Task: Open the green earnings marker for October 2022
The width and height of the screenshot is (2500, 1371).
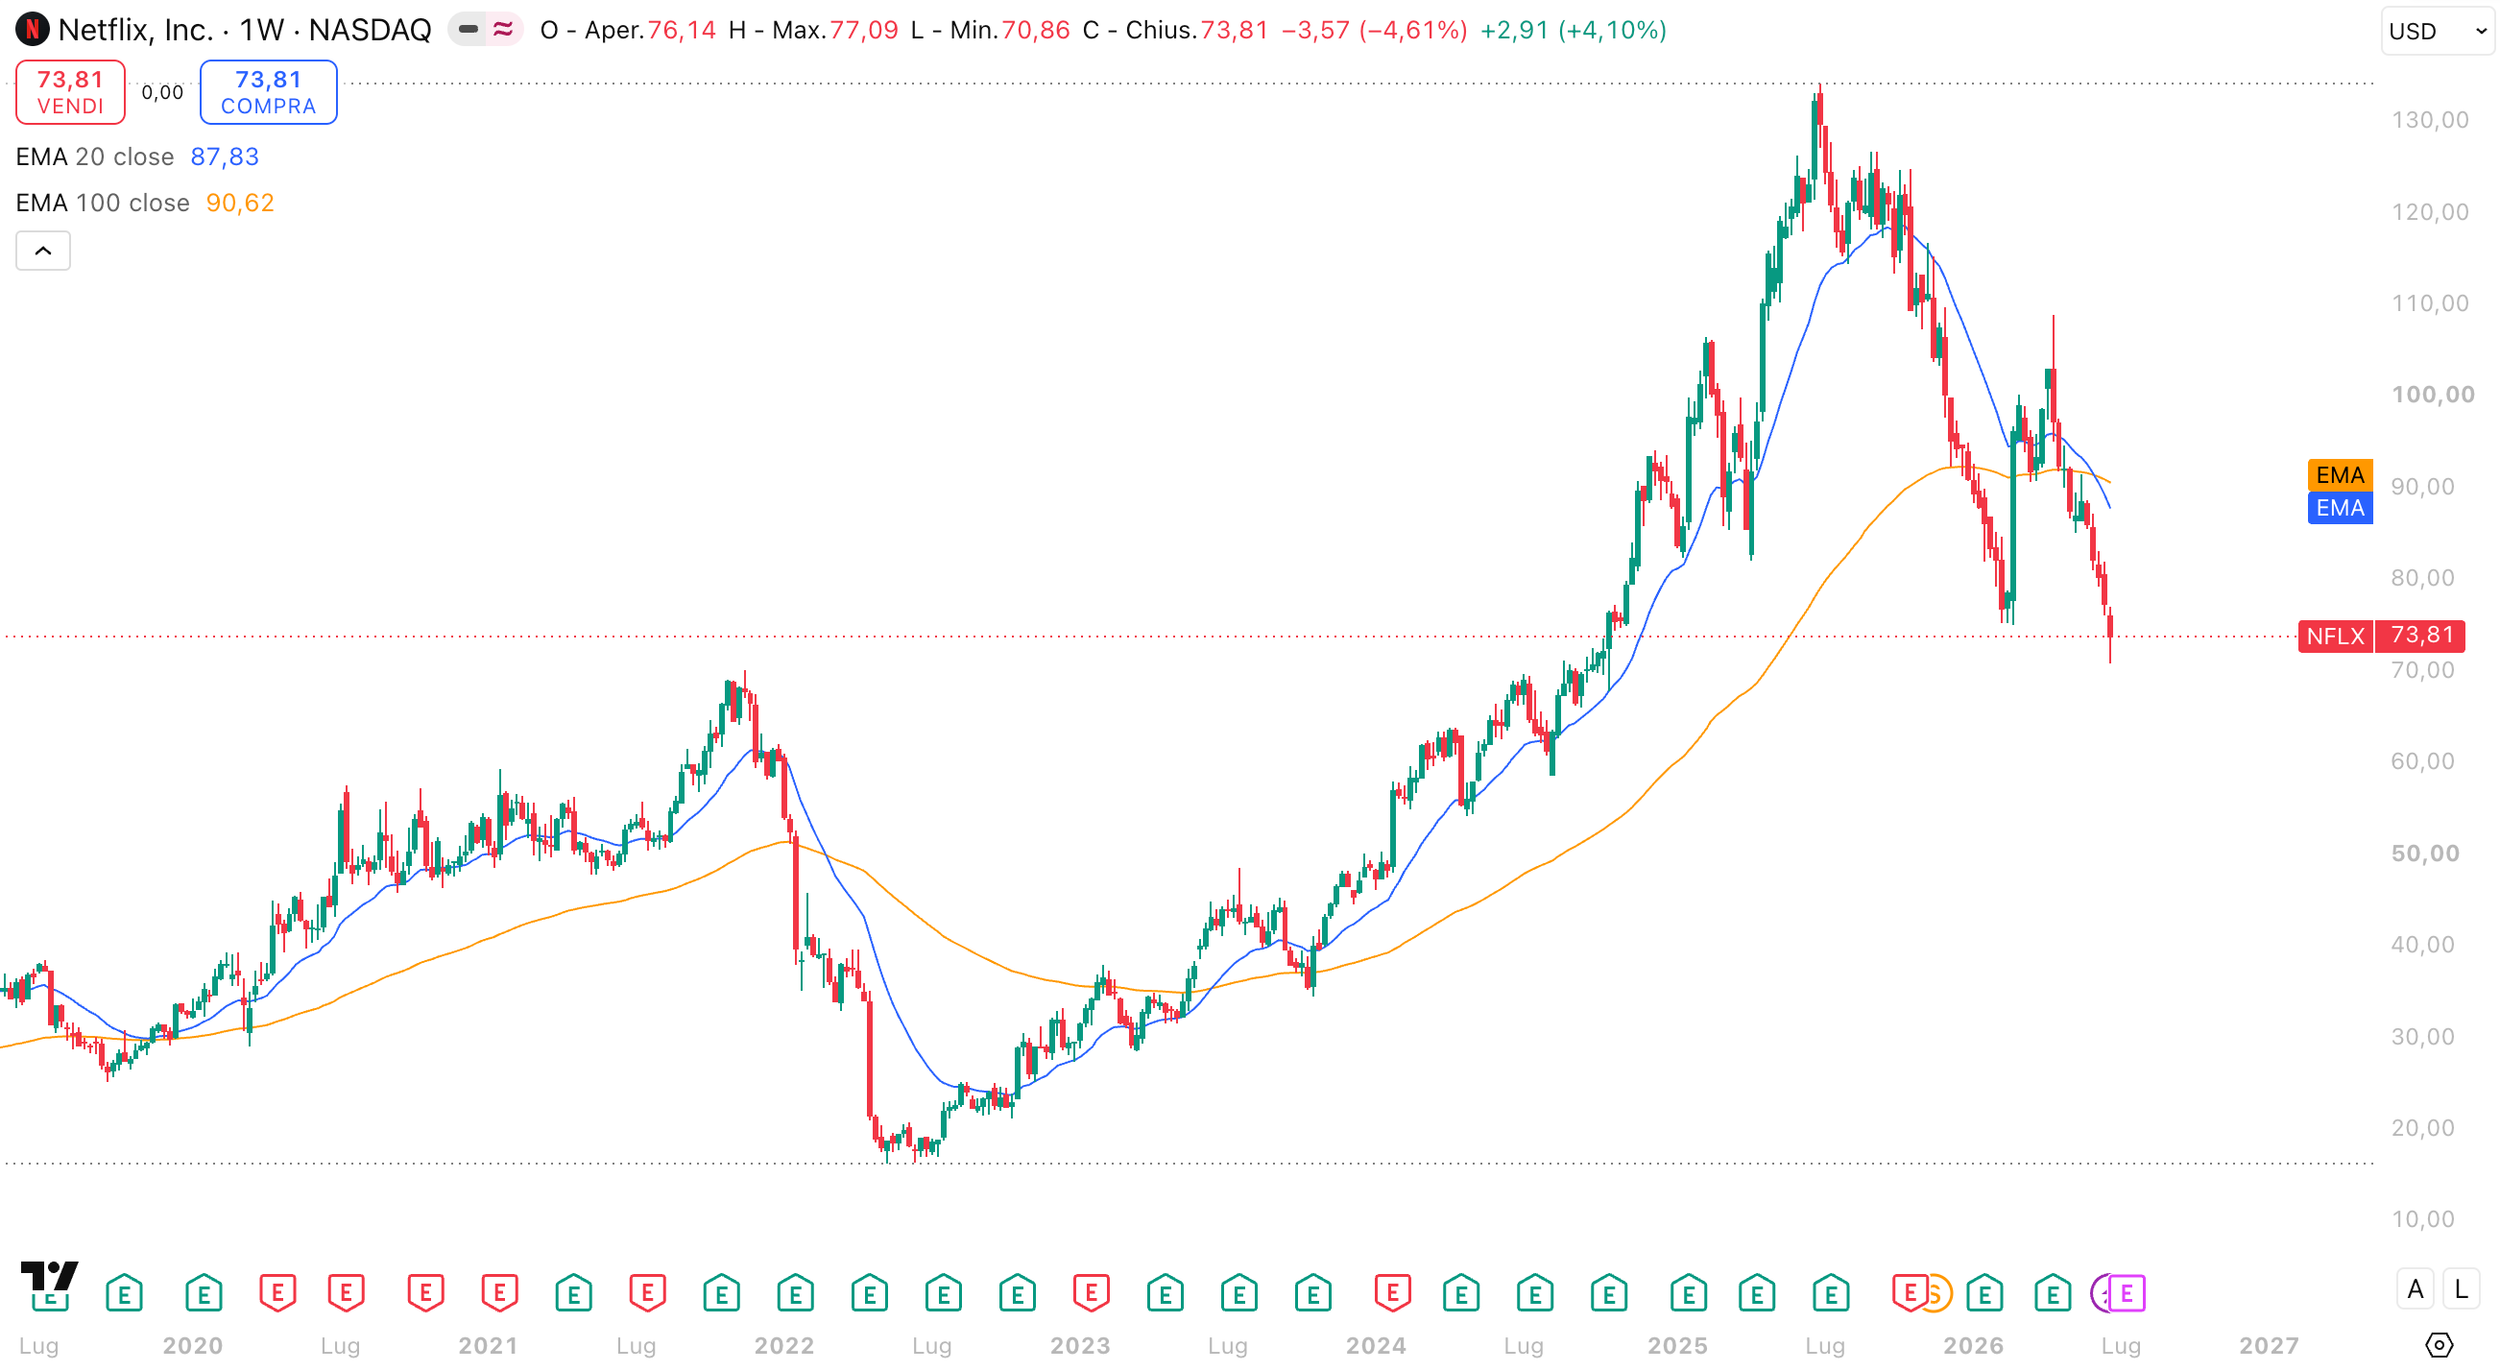Action: click(x=1018, y=1293)
